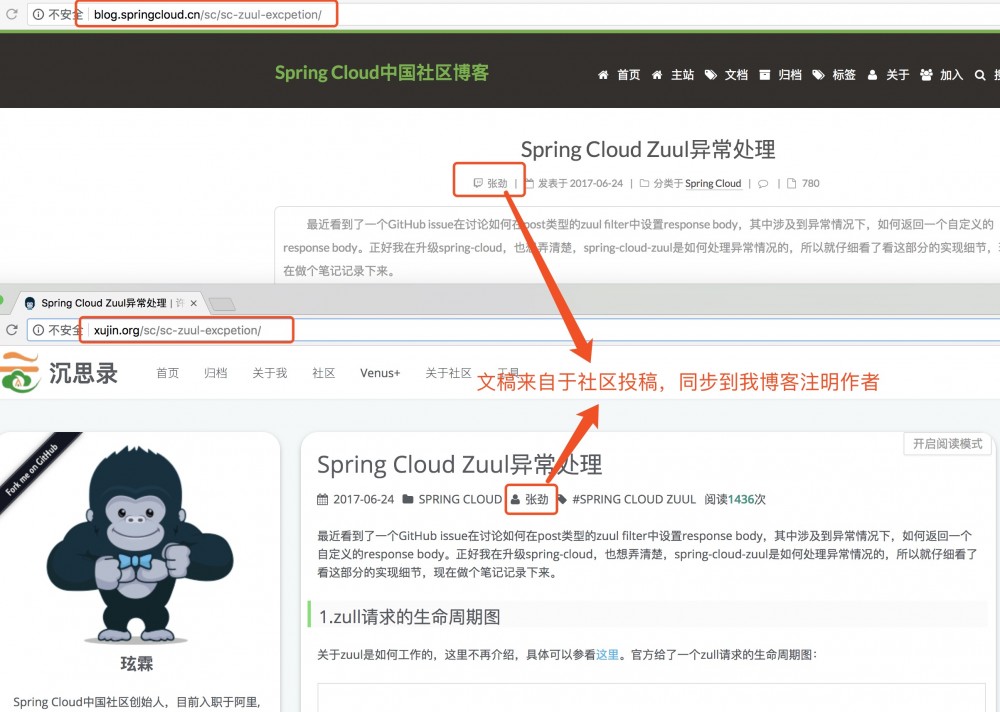Click the group icon beside 加入
1000x712 pixels.
(926, 75)
